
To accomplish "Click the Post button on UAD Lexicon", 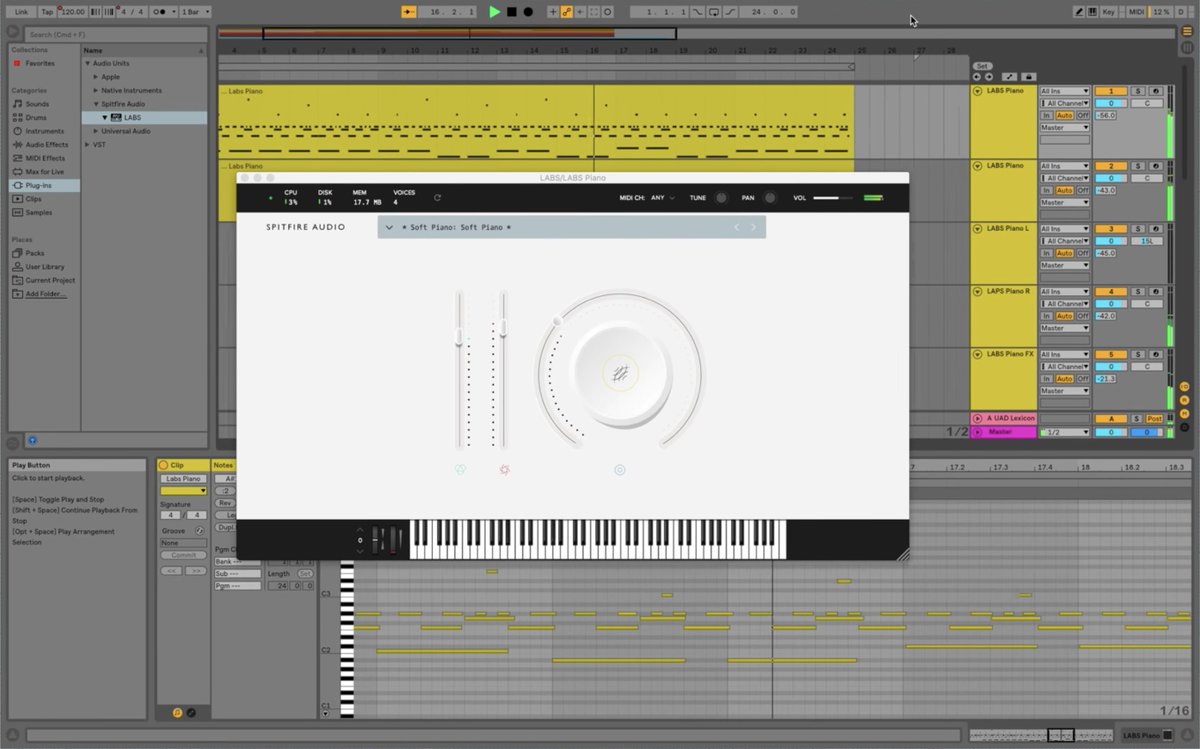I will 1154,419.
